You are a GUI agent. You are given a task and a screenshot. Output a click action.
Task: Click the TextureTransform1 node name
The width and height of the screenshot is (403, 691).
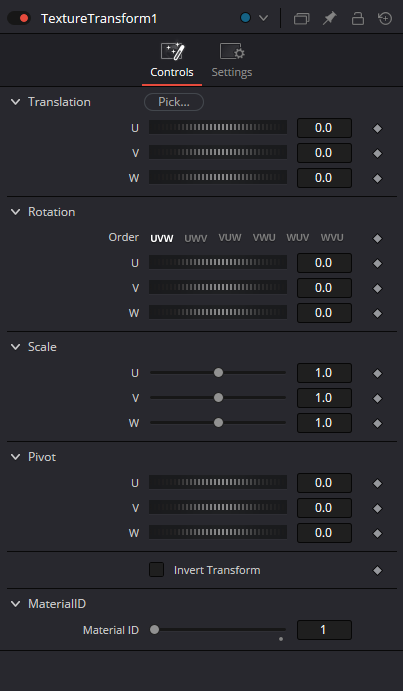tap(99, 19)
